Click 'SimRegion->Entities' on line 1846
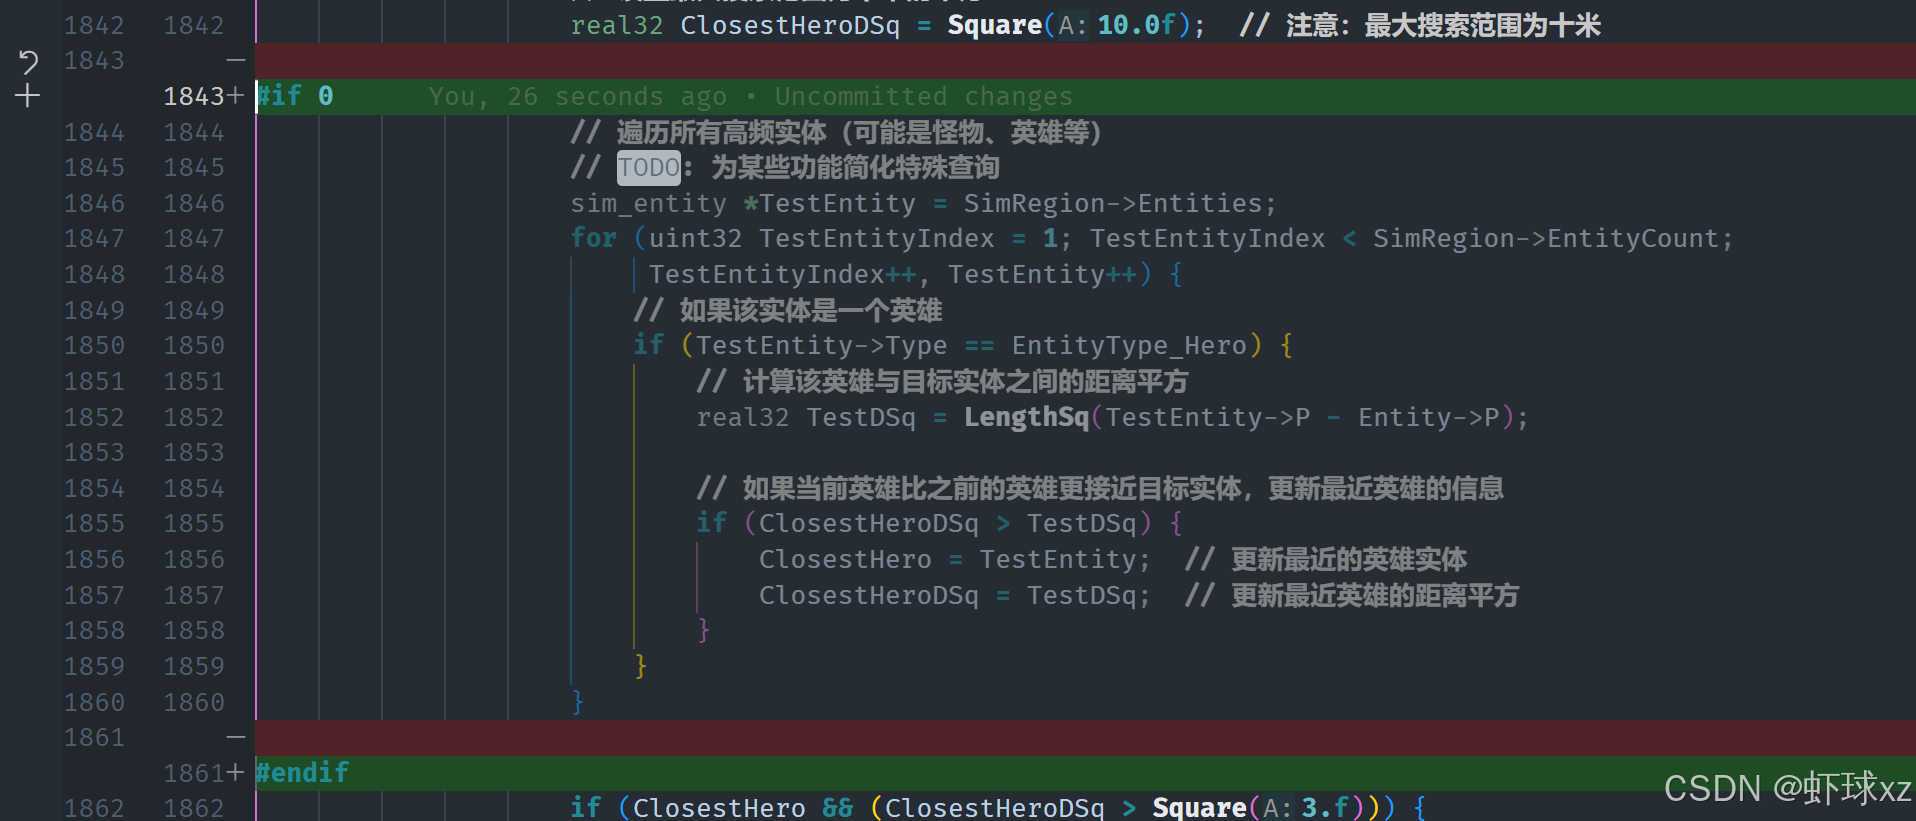Viewport: 1916px width, 821px height. [1113, 204]
